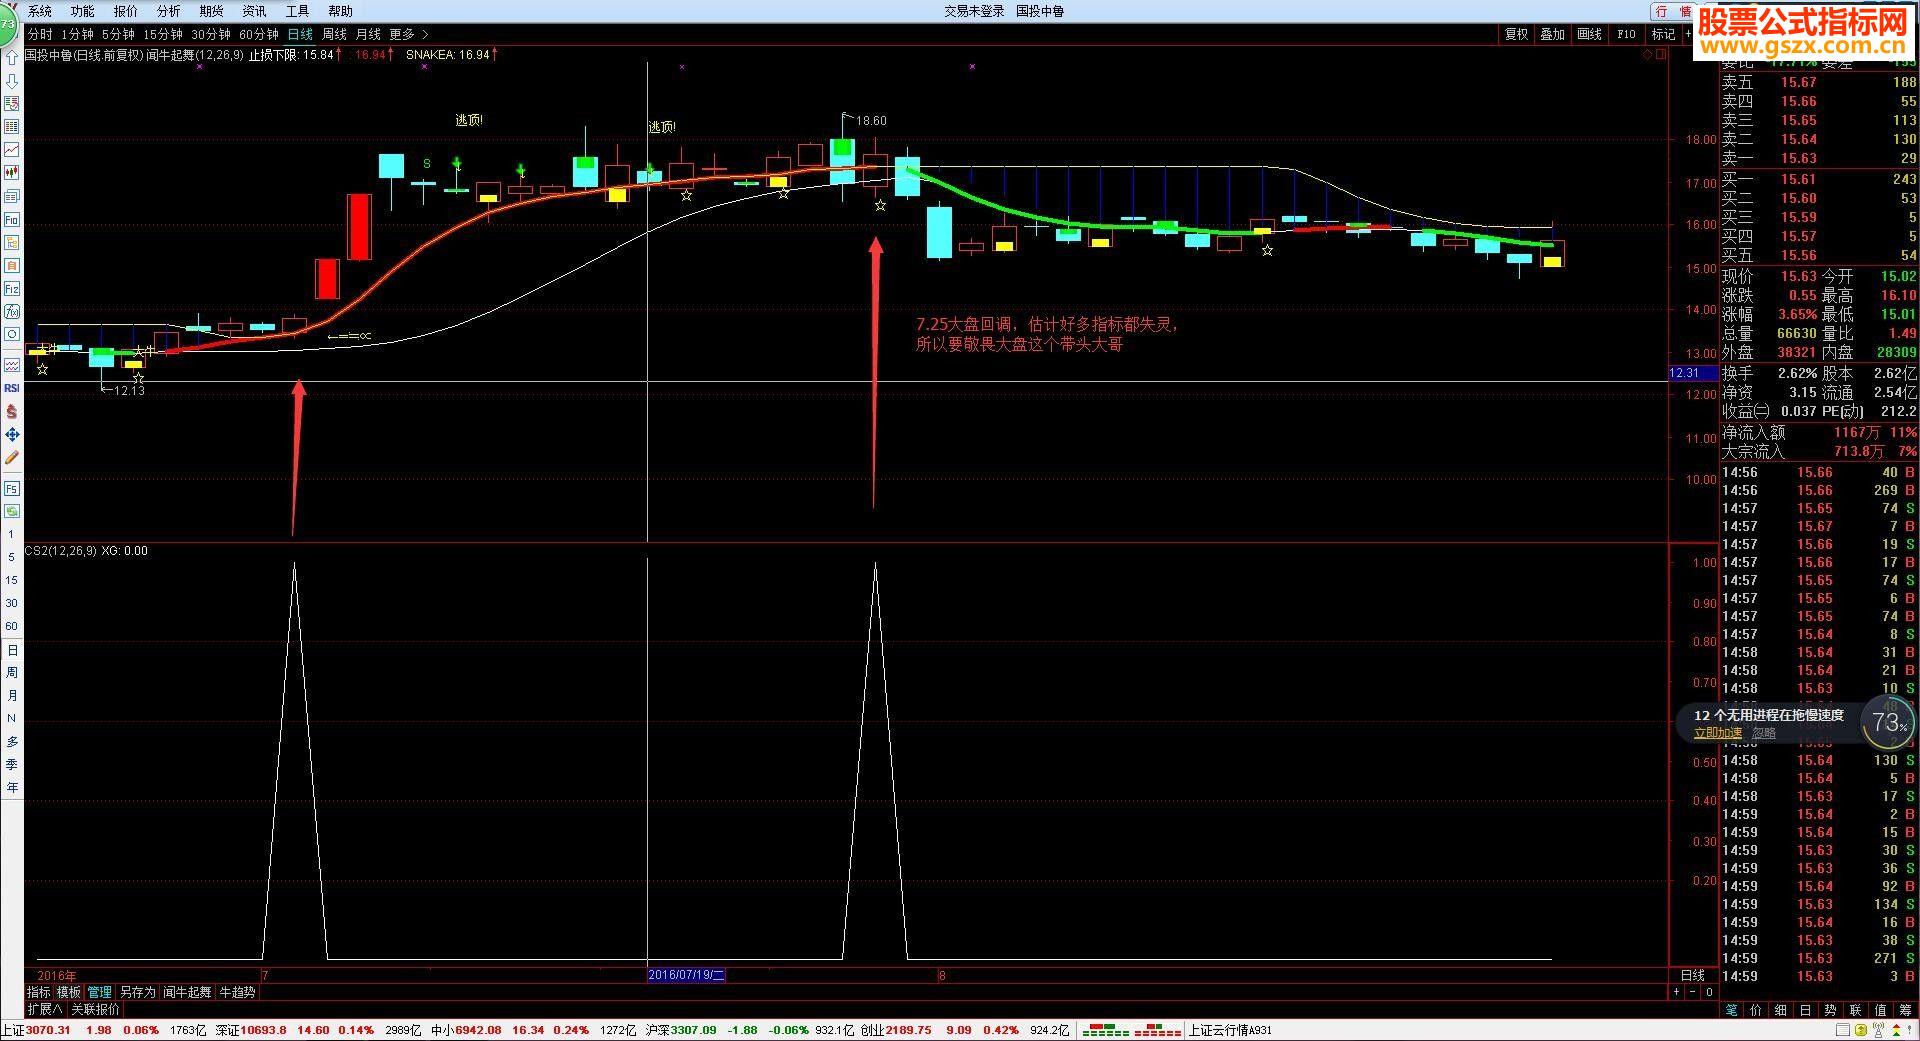
Task: Switch to 60分钟 period
Action: tap(259, 34)
